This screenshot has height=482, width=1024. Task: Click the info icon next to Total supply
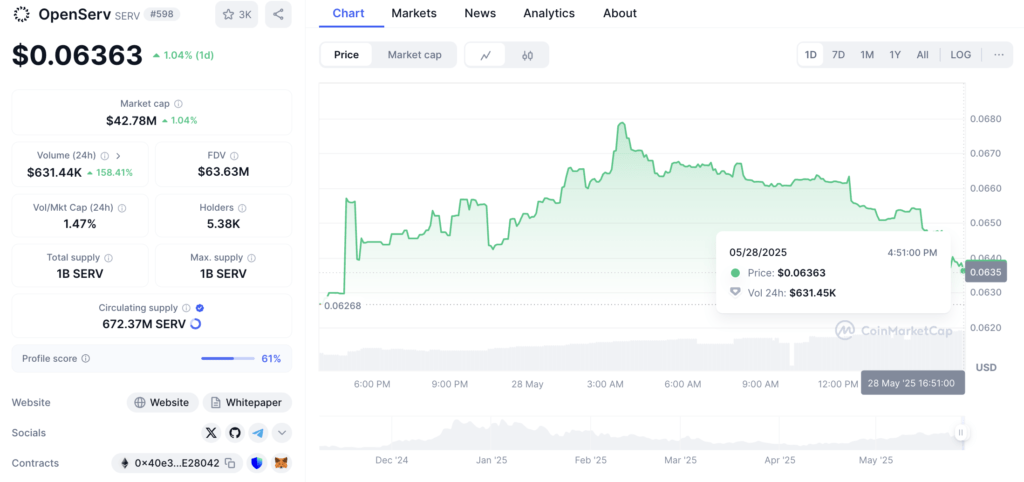point(108,258)
